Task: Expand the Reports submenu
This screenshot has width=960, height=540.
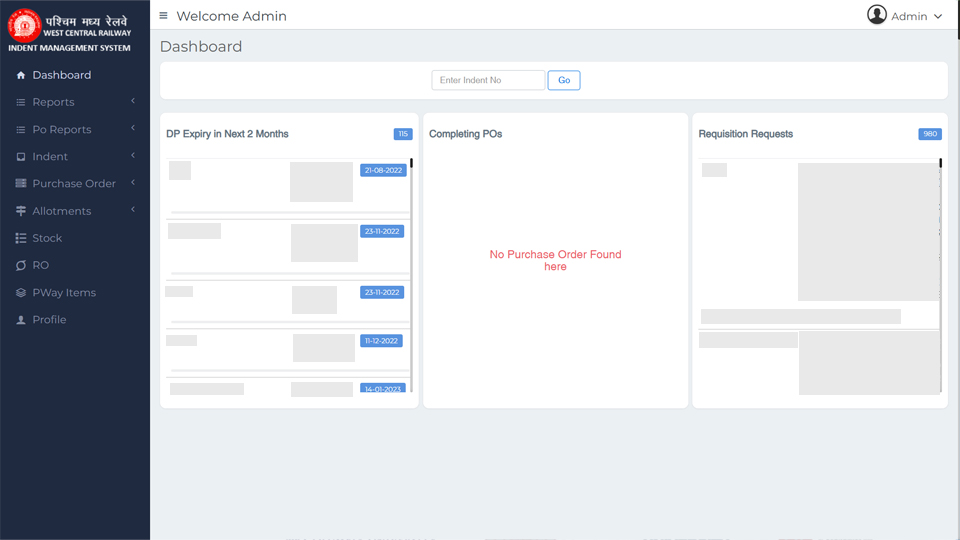Action: 133,101
